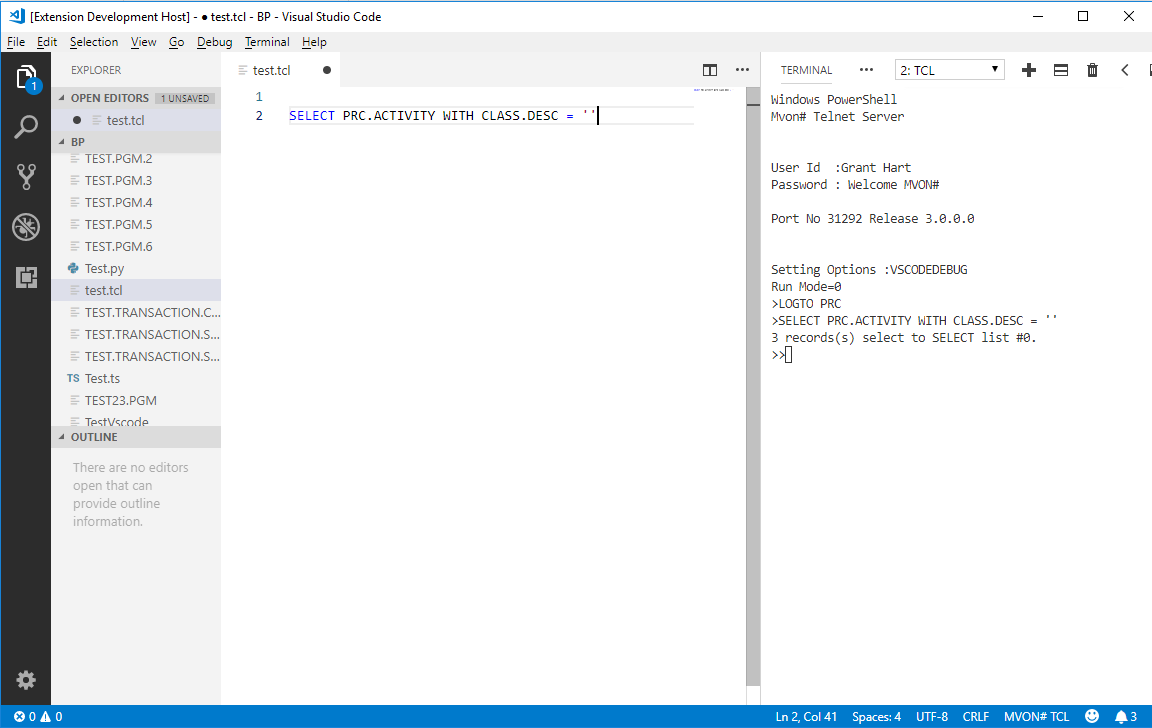This screenshot has height=728, width=1152.
Task: Open TEST.PGM.2 in explorer
Action: coord(137,158)
